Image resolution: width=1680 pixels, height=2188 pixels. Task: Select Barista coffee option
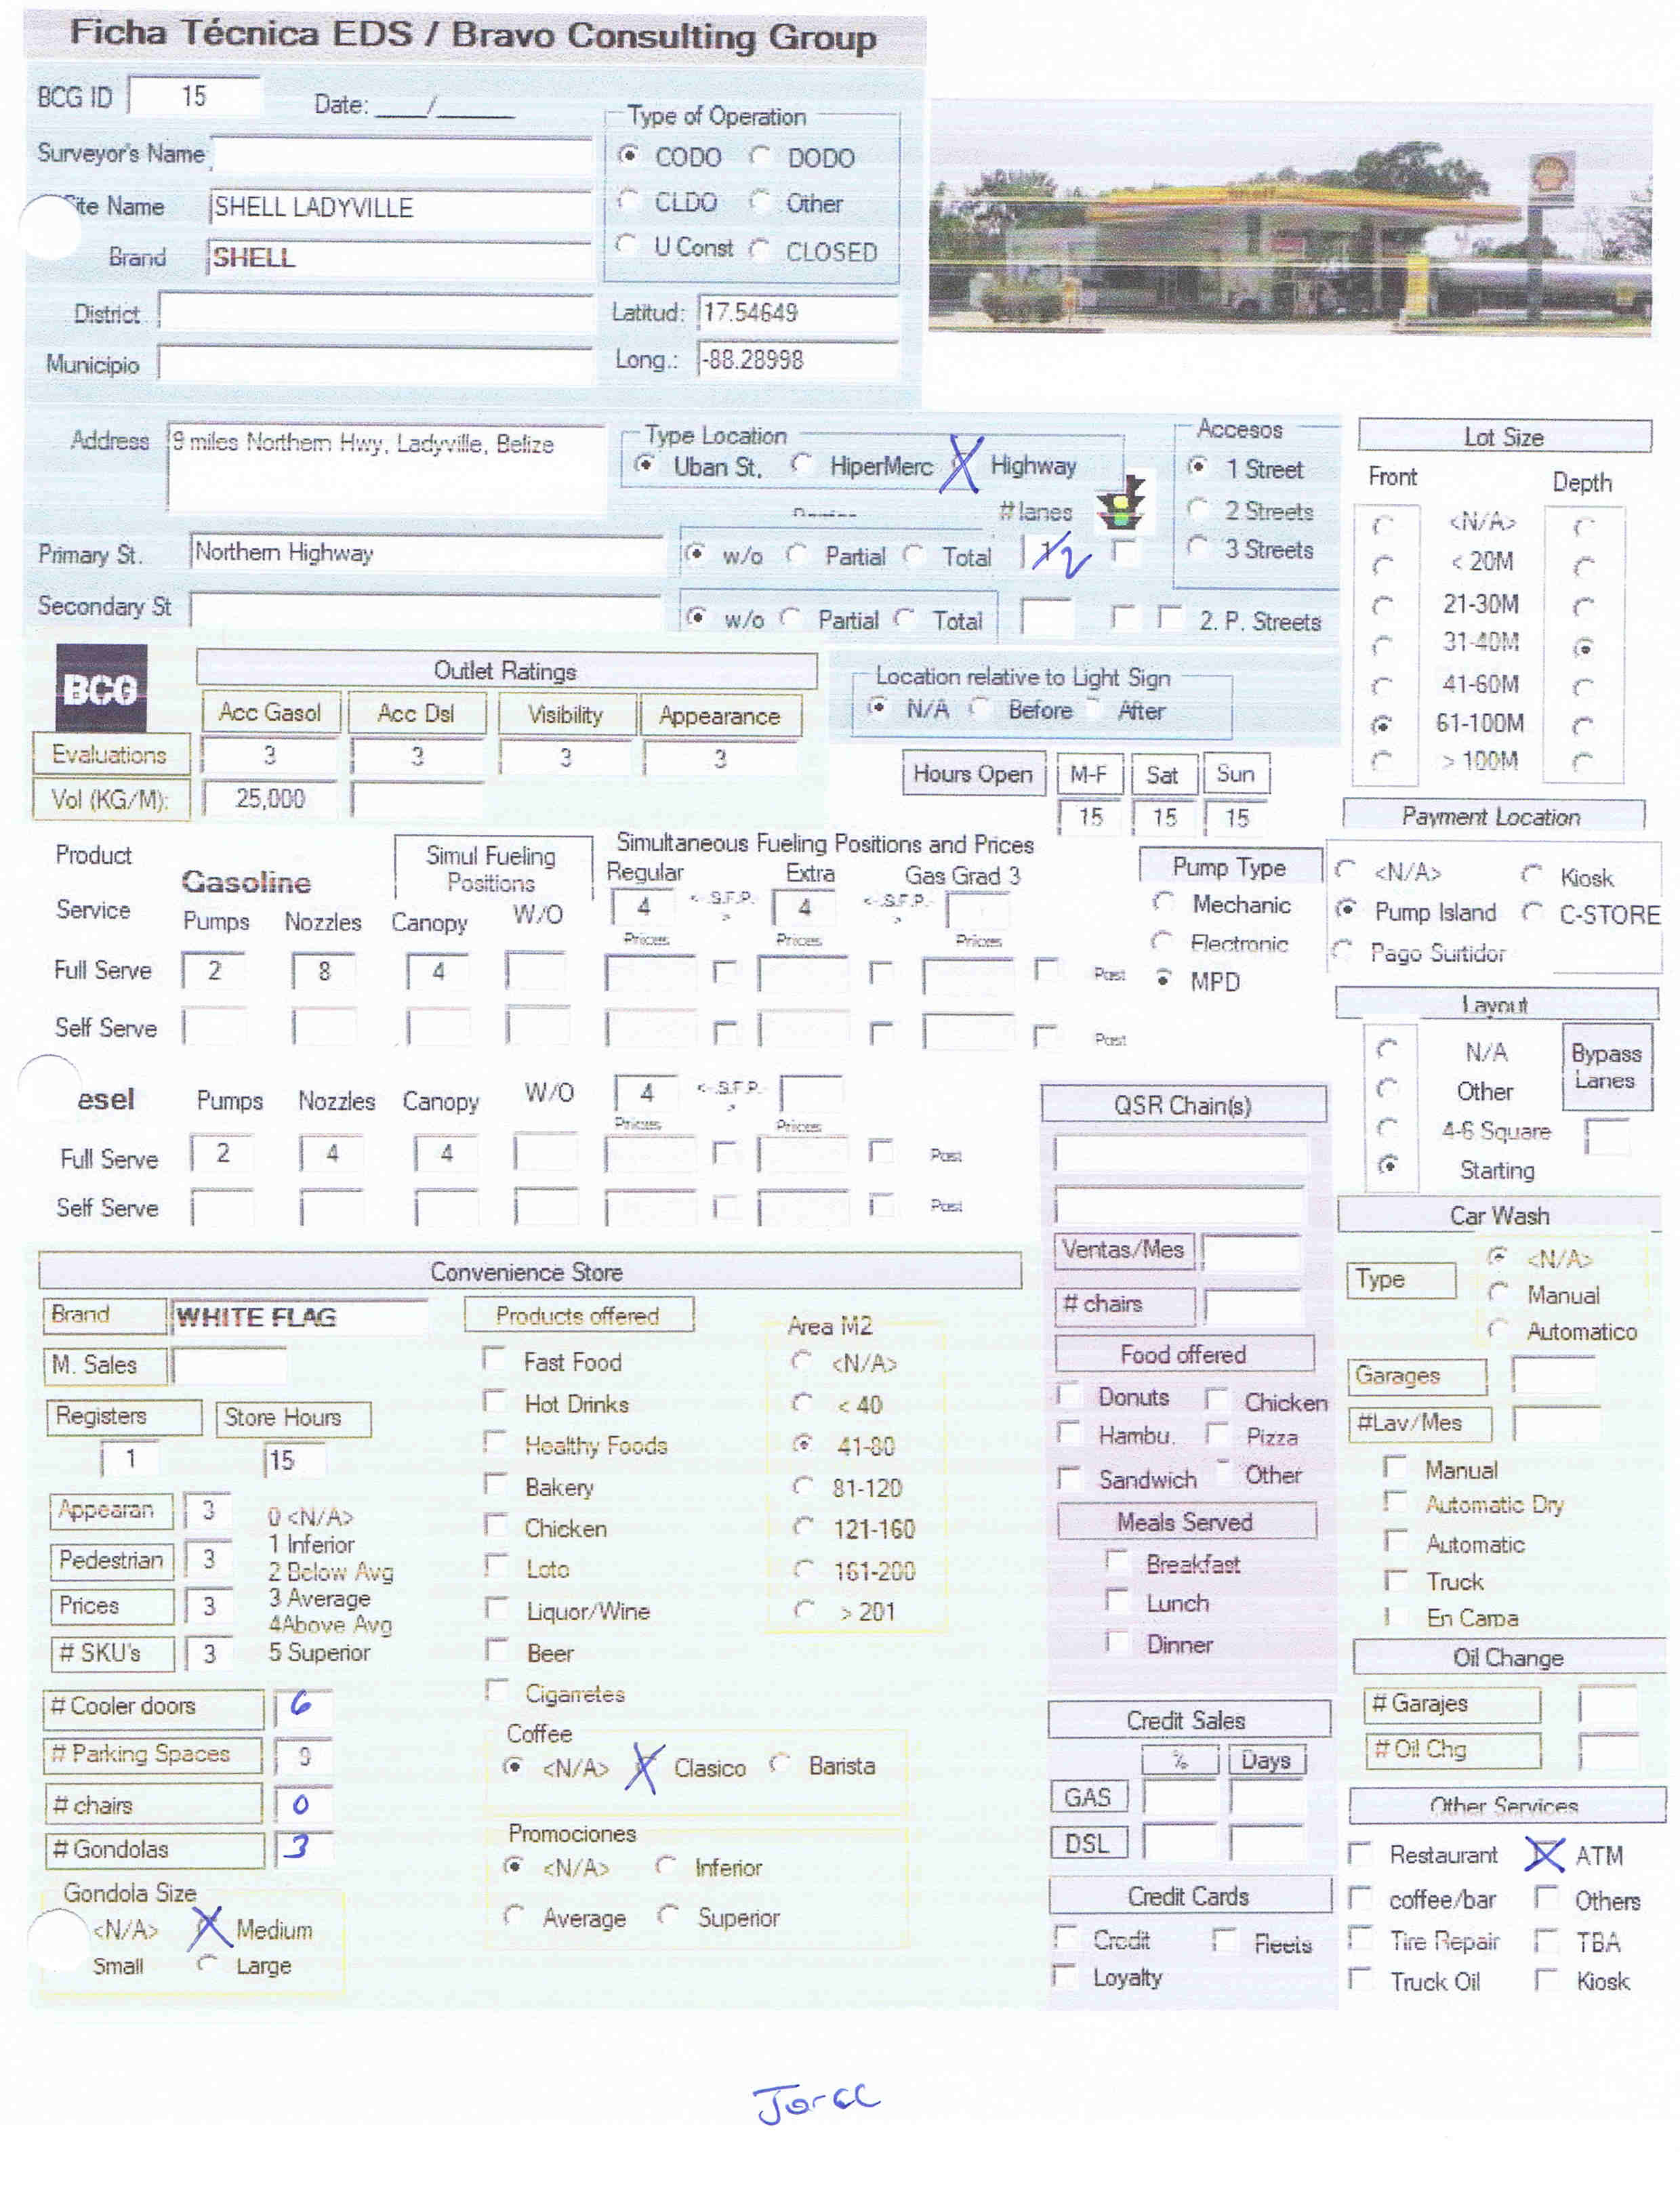click(x=781, y=1765)
